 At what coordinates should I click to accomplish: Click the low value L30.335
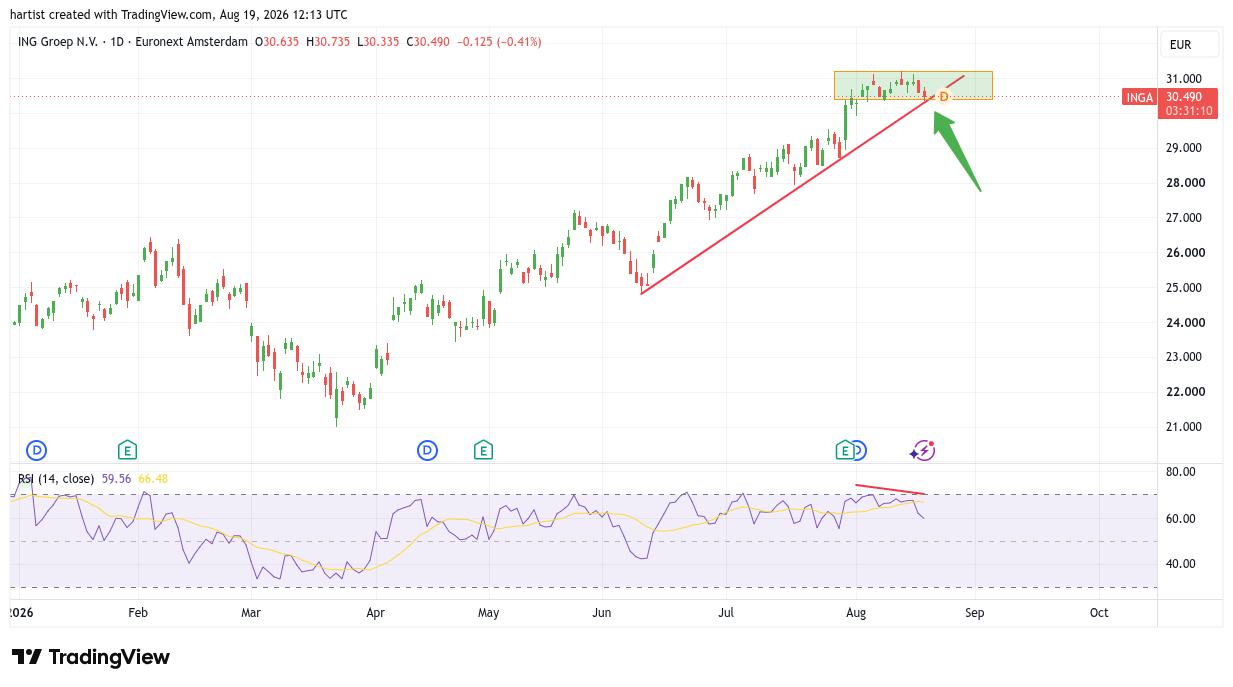(377, 42)
